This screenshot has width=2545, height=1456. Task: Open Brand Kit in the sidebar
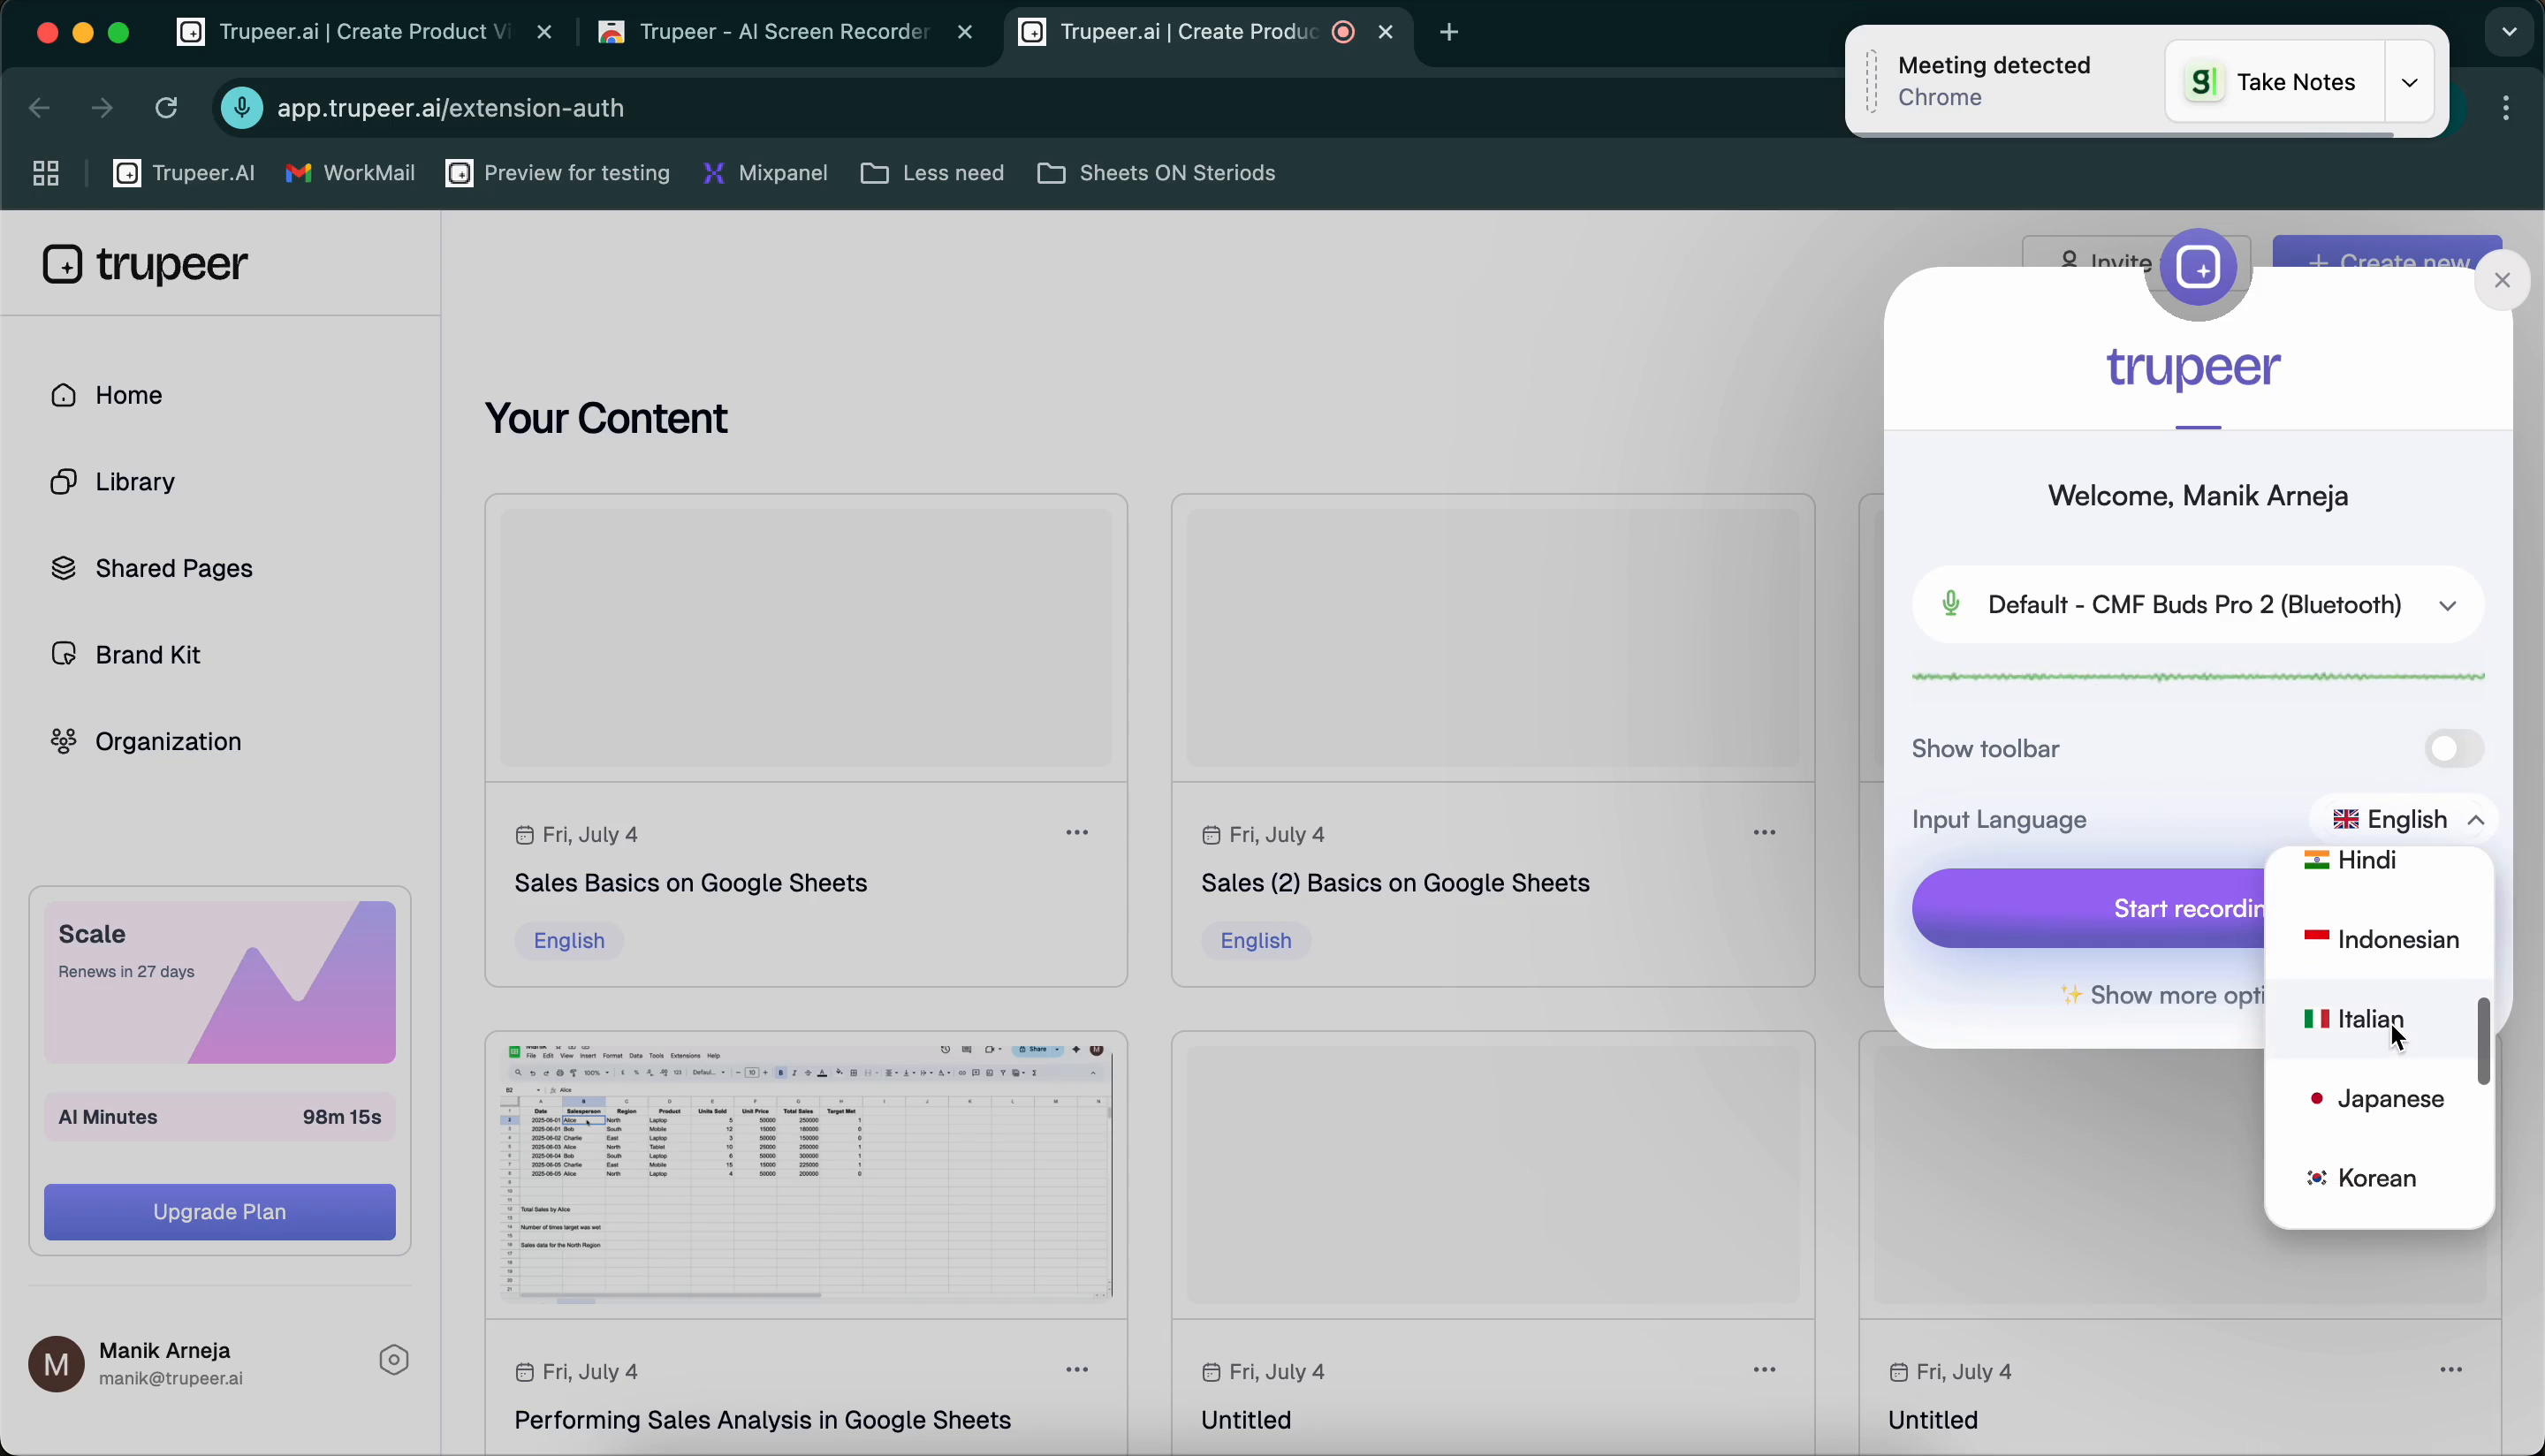pyautogui.click(x=63, y=654)
